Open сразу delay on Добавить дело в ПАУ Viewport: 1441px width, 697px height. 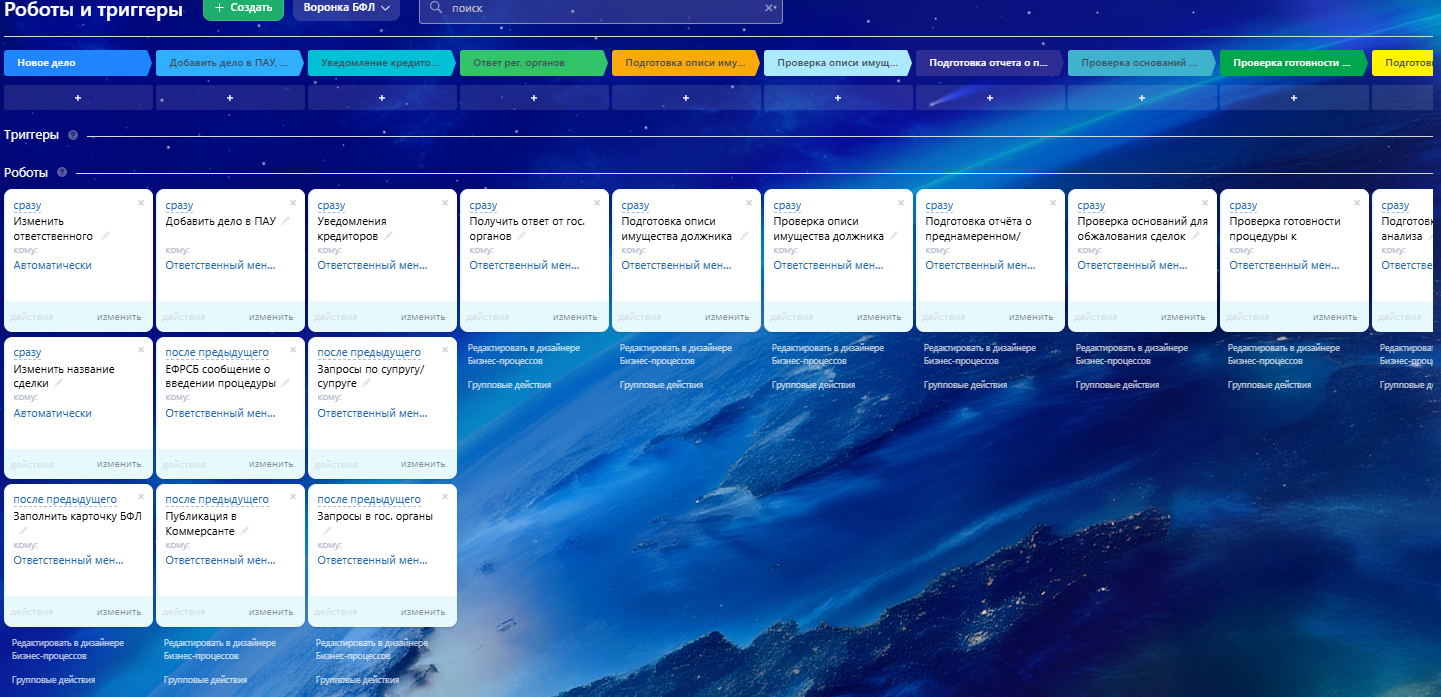(x=180, y=206)
